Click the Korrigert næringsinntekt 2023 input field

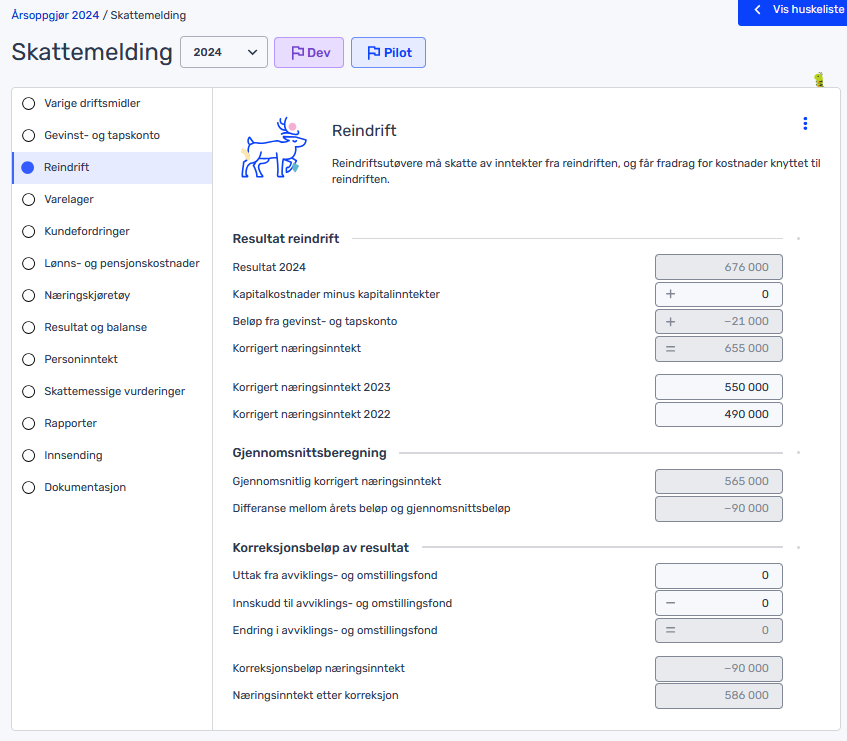coord(718,387)
